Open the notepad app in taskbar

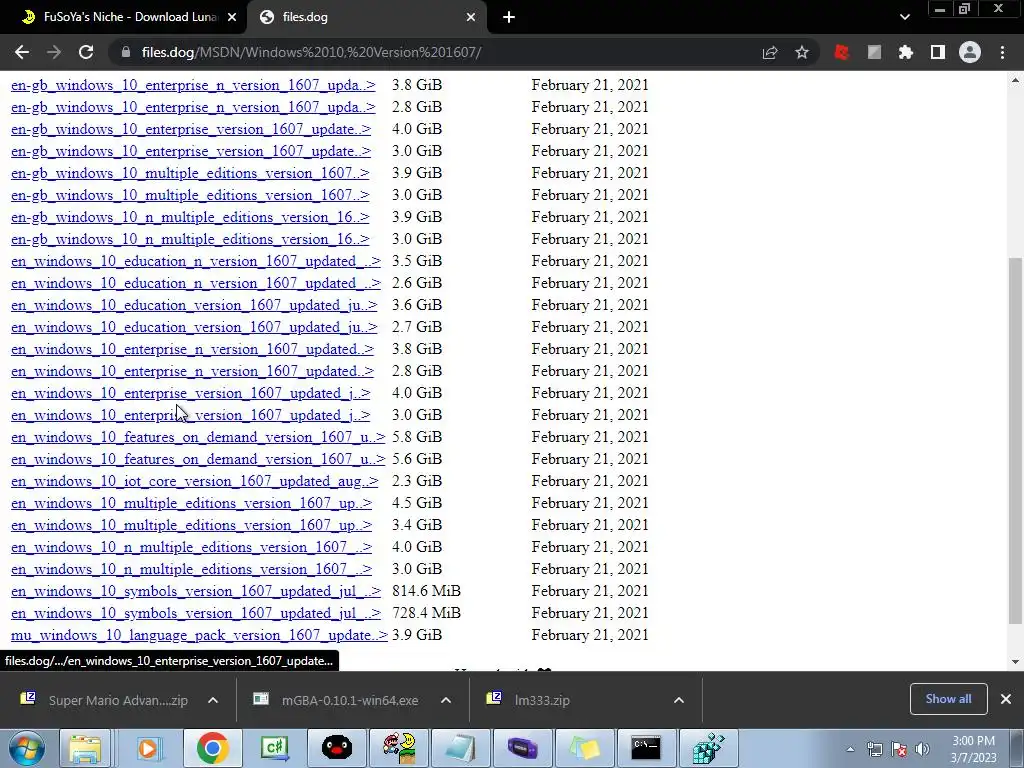460,748
